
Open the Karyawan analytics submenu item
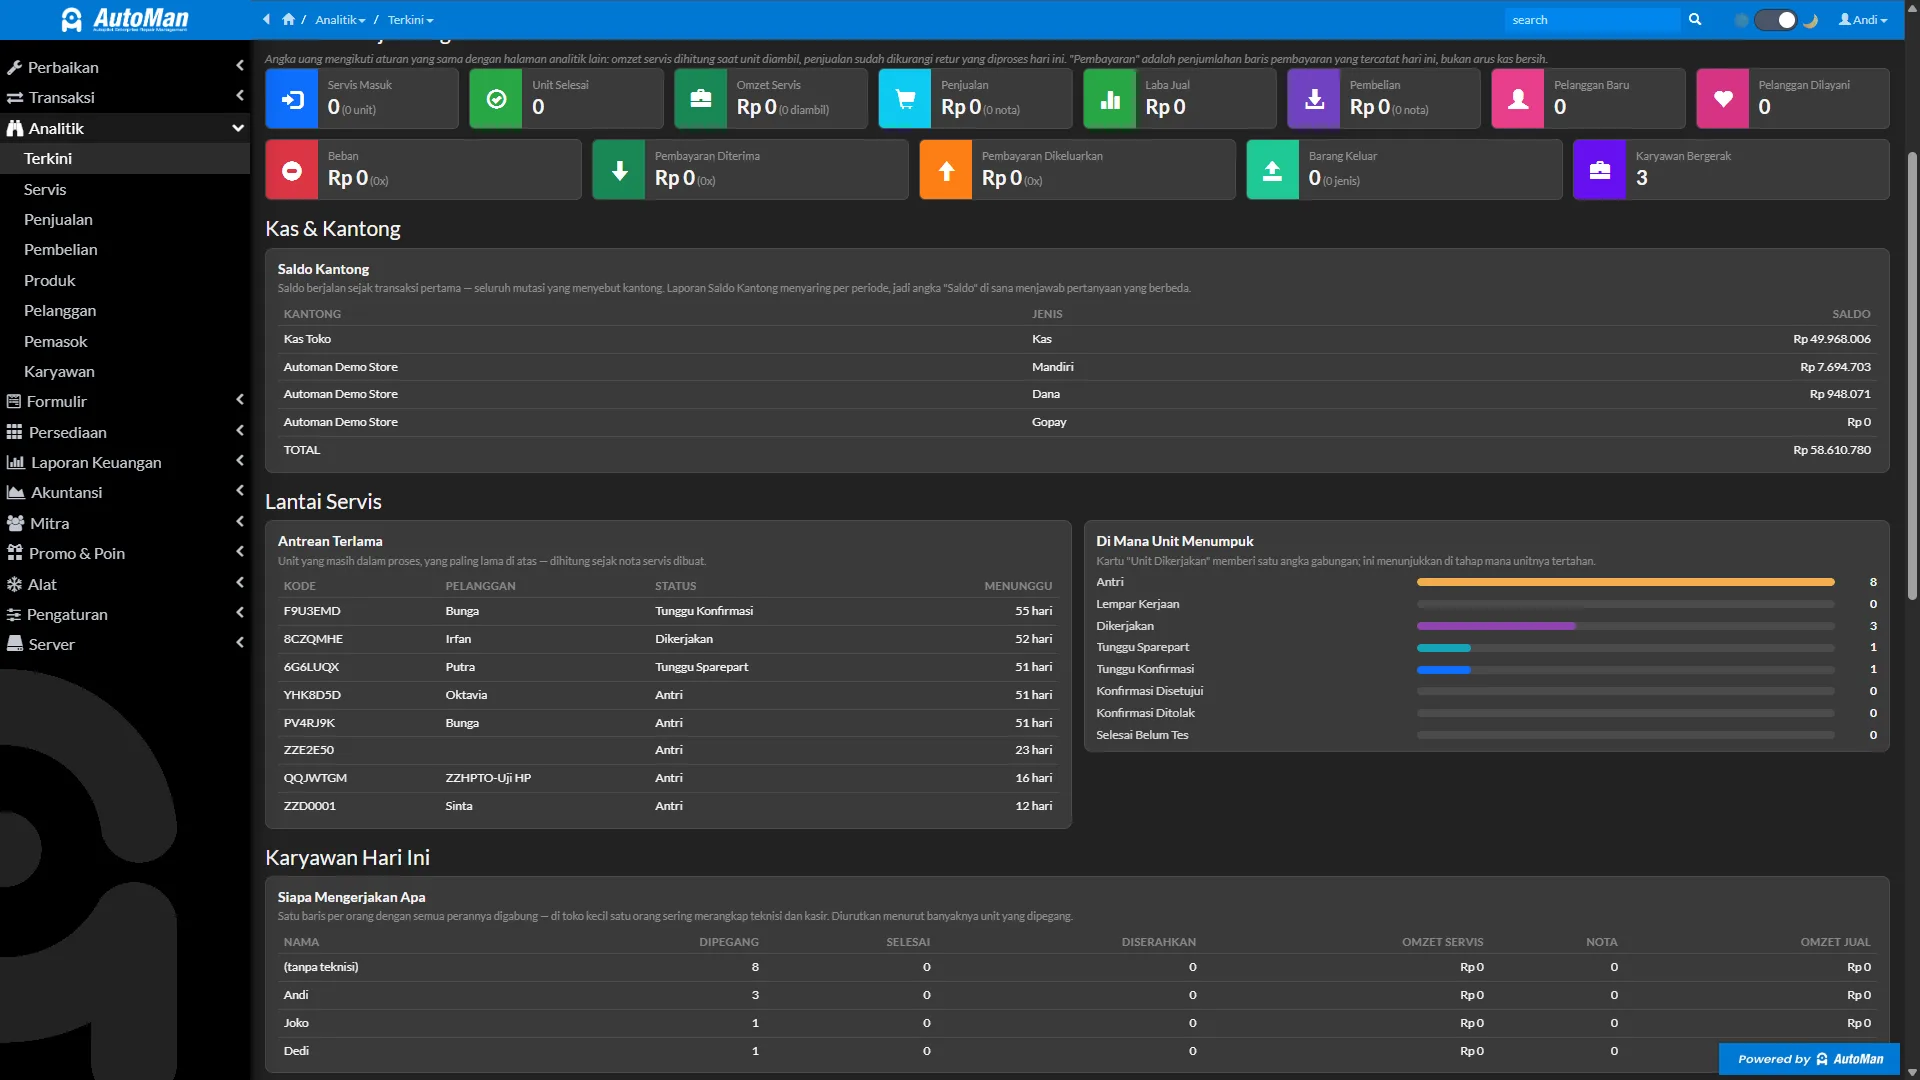[x=59, y=371]
